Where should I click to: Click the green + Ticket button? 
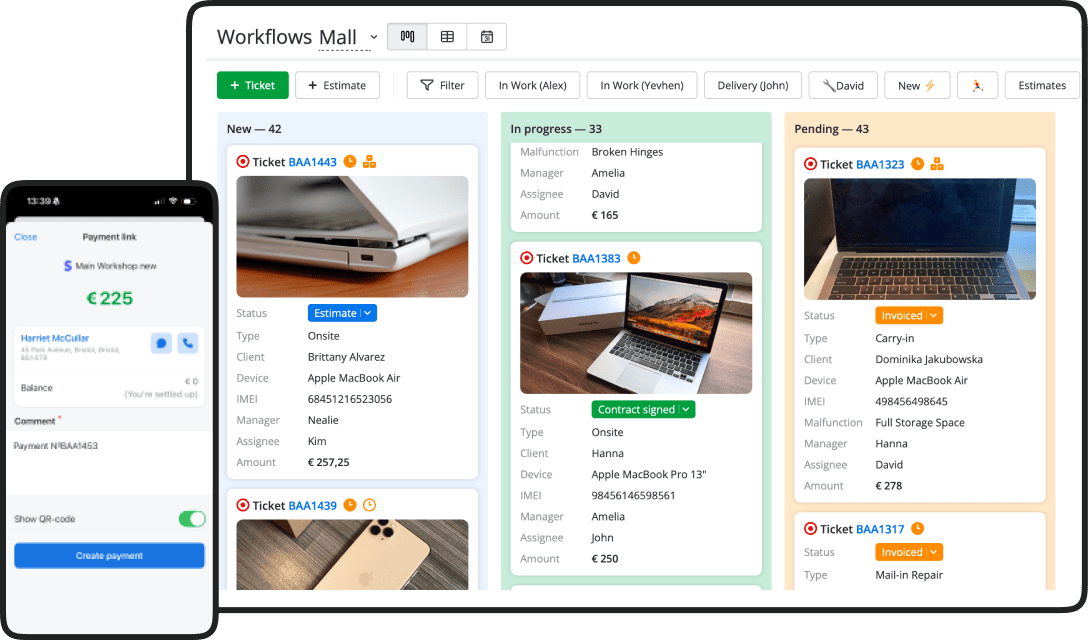click(x=252, y=86)
